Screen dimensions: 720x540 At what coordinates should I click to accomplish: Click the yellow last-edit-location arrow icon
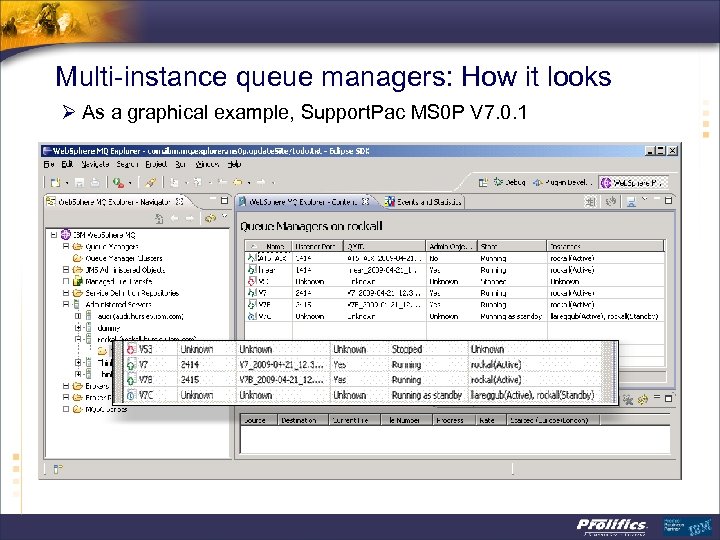click(x=237, y=183)
